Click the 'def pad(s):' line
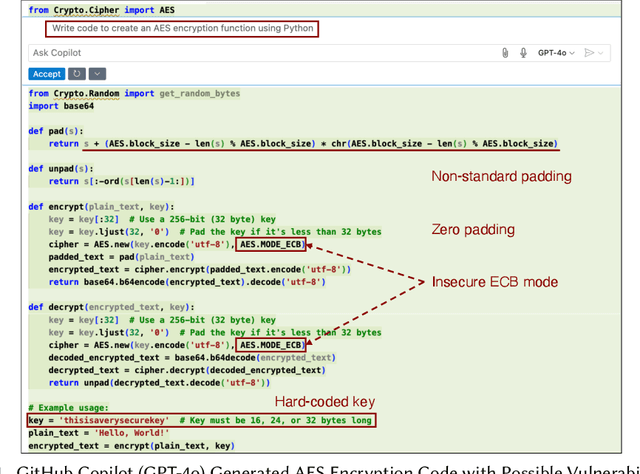Image resolution: width=640 pixels, height=474 pixels. pos(56,131)
